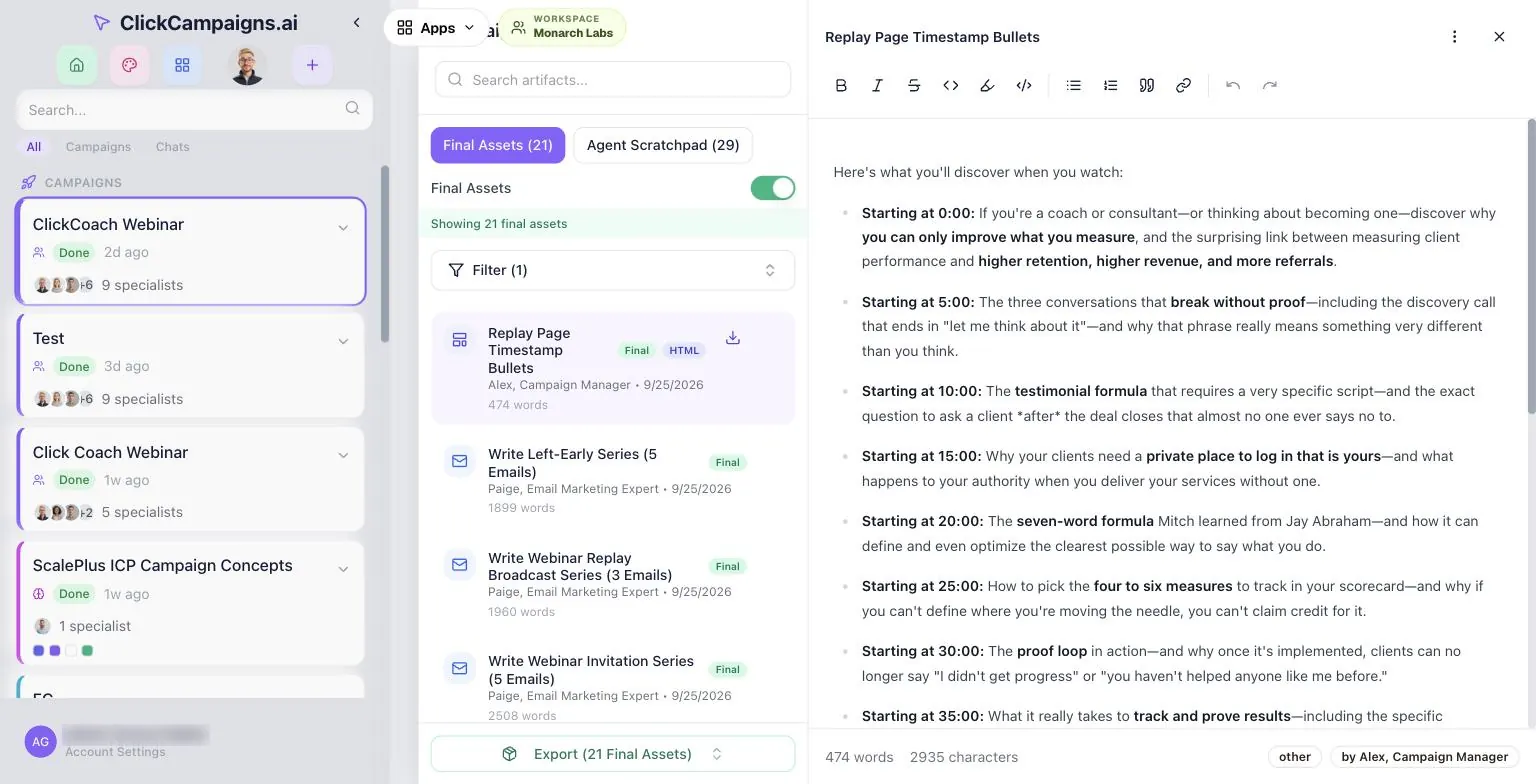Toggle bold formatting in the editor
Viewport: 1536px width, 784px height.
tap(841, 86)
